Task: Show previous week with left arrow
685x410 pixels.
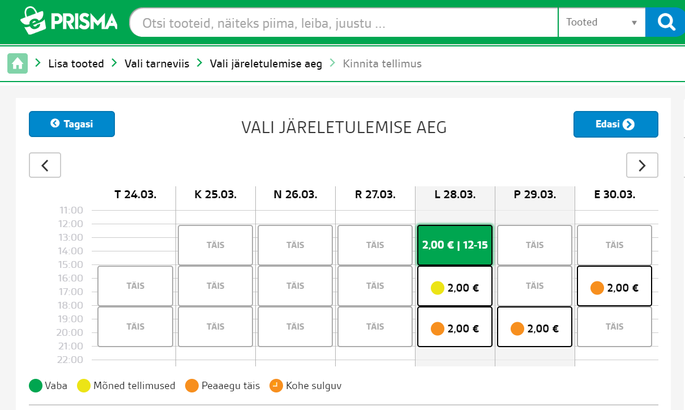Action: (45, 165)
